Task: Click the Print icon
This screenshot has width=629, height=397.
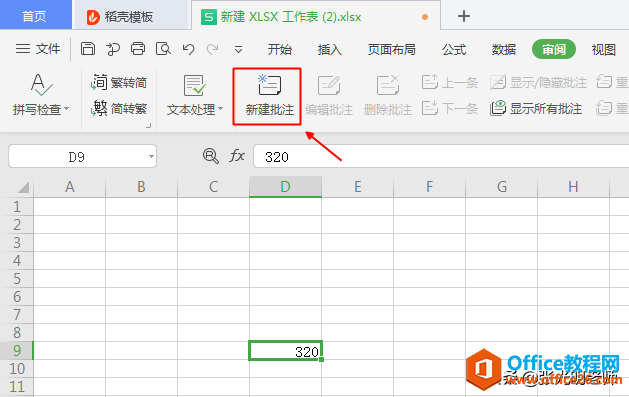Action: point(138,49)
